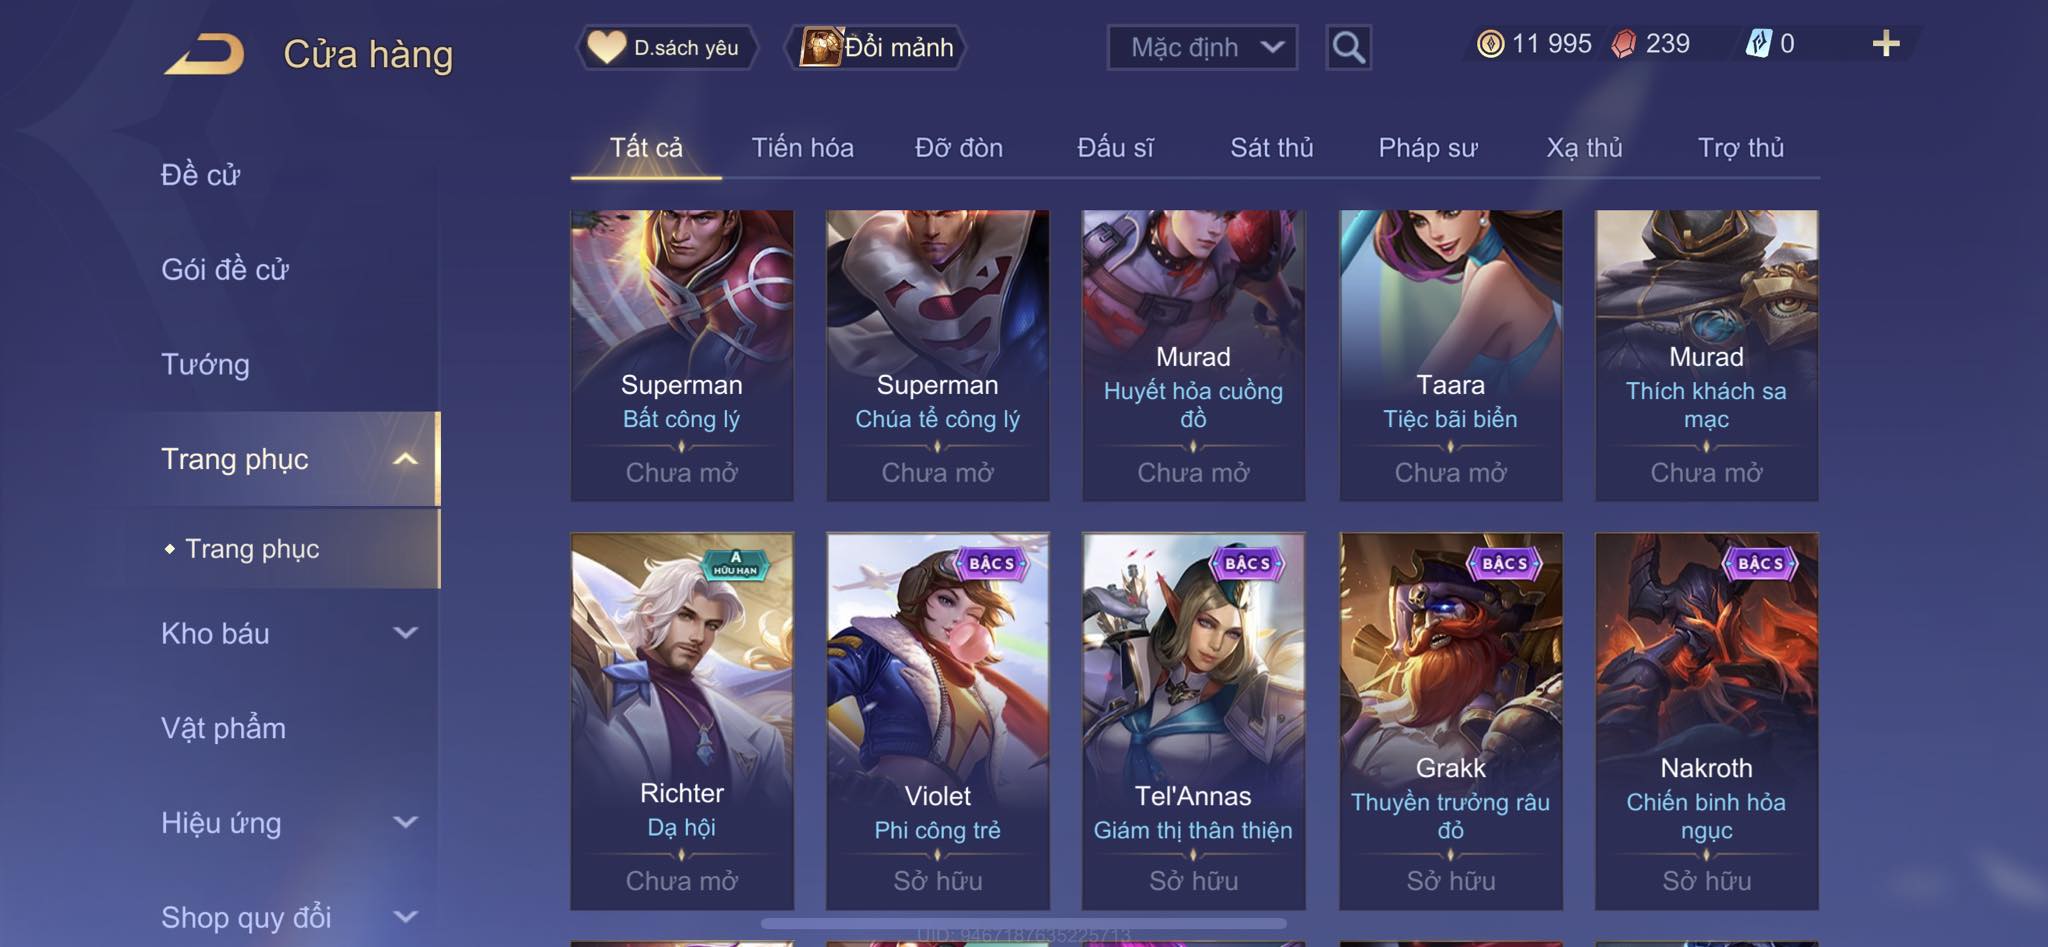Click the blue voucher ticket icon
2048x947 pixels.
coord(1758,43)
